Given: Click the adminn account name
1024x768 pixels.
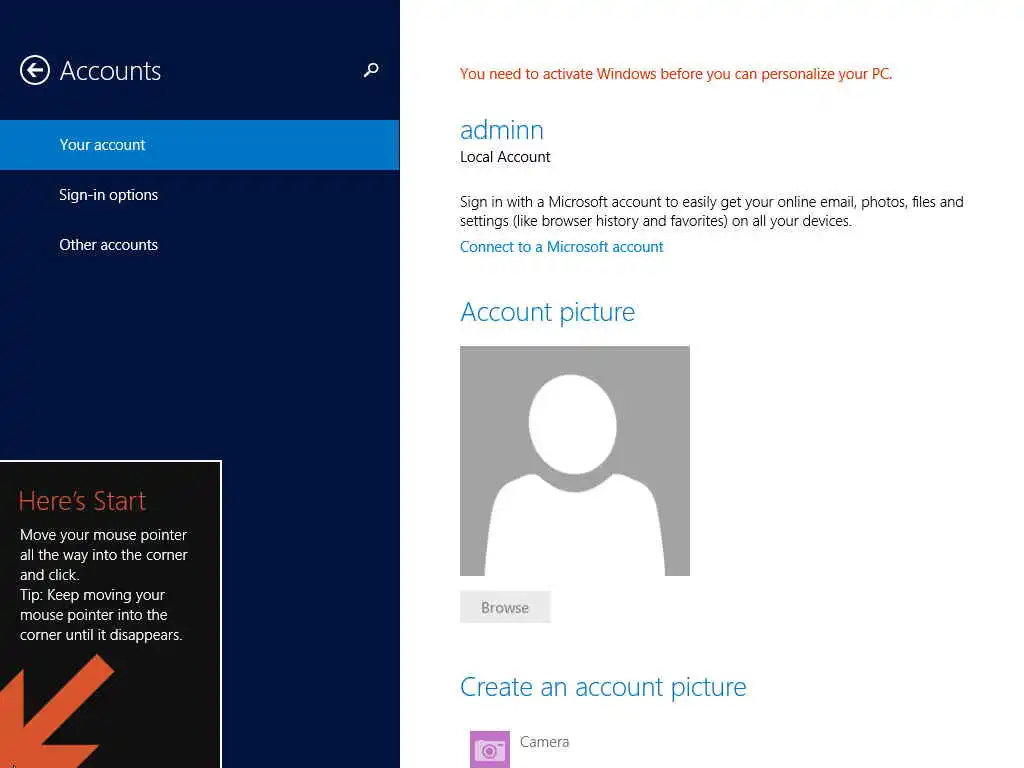Looking at the screenshot, I should coord(502,130).
